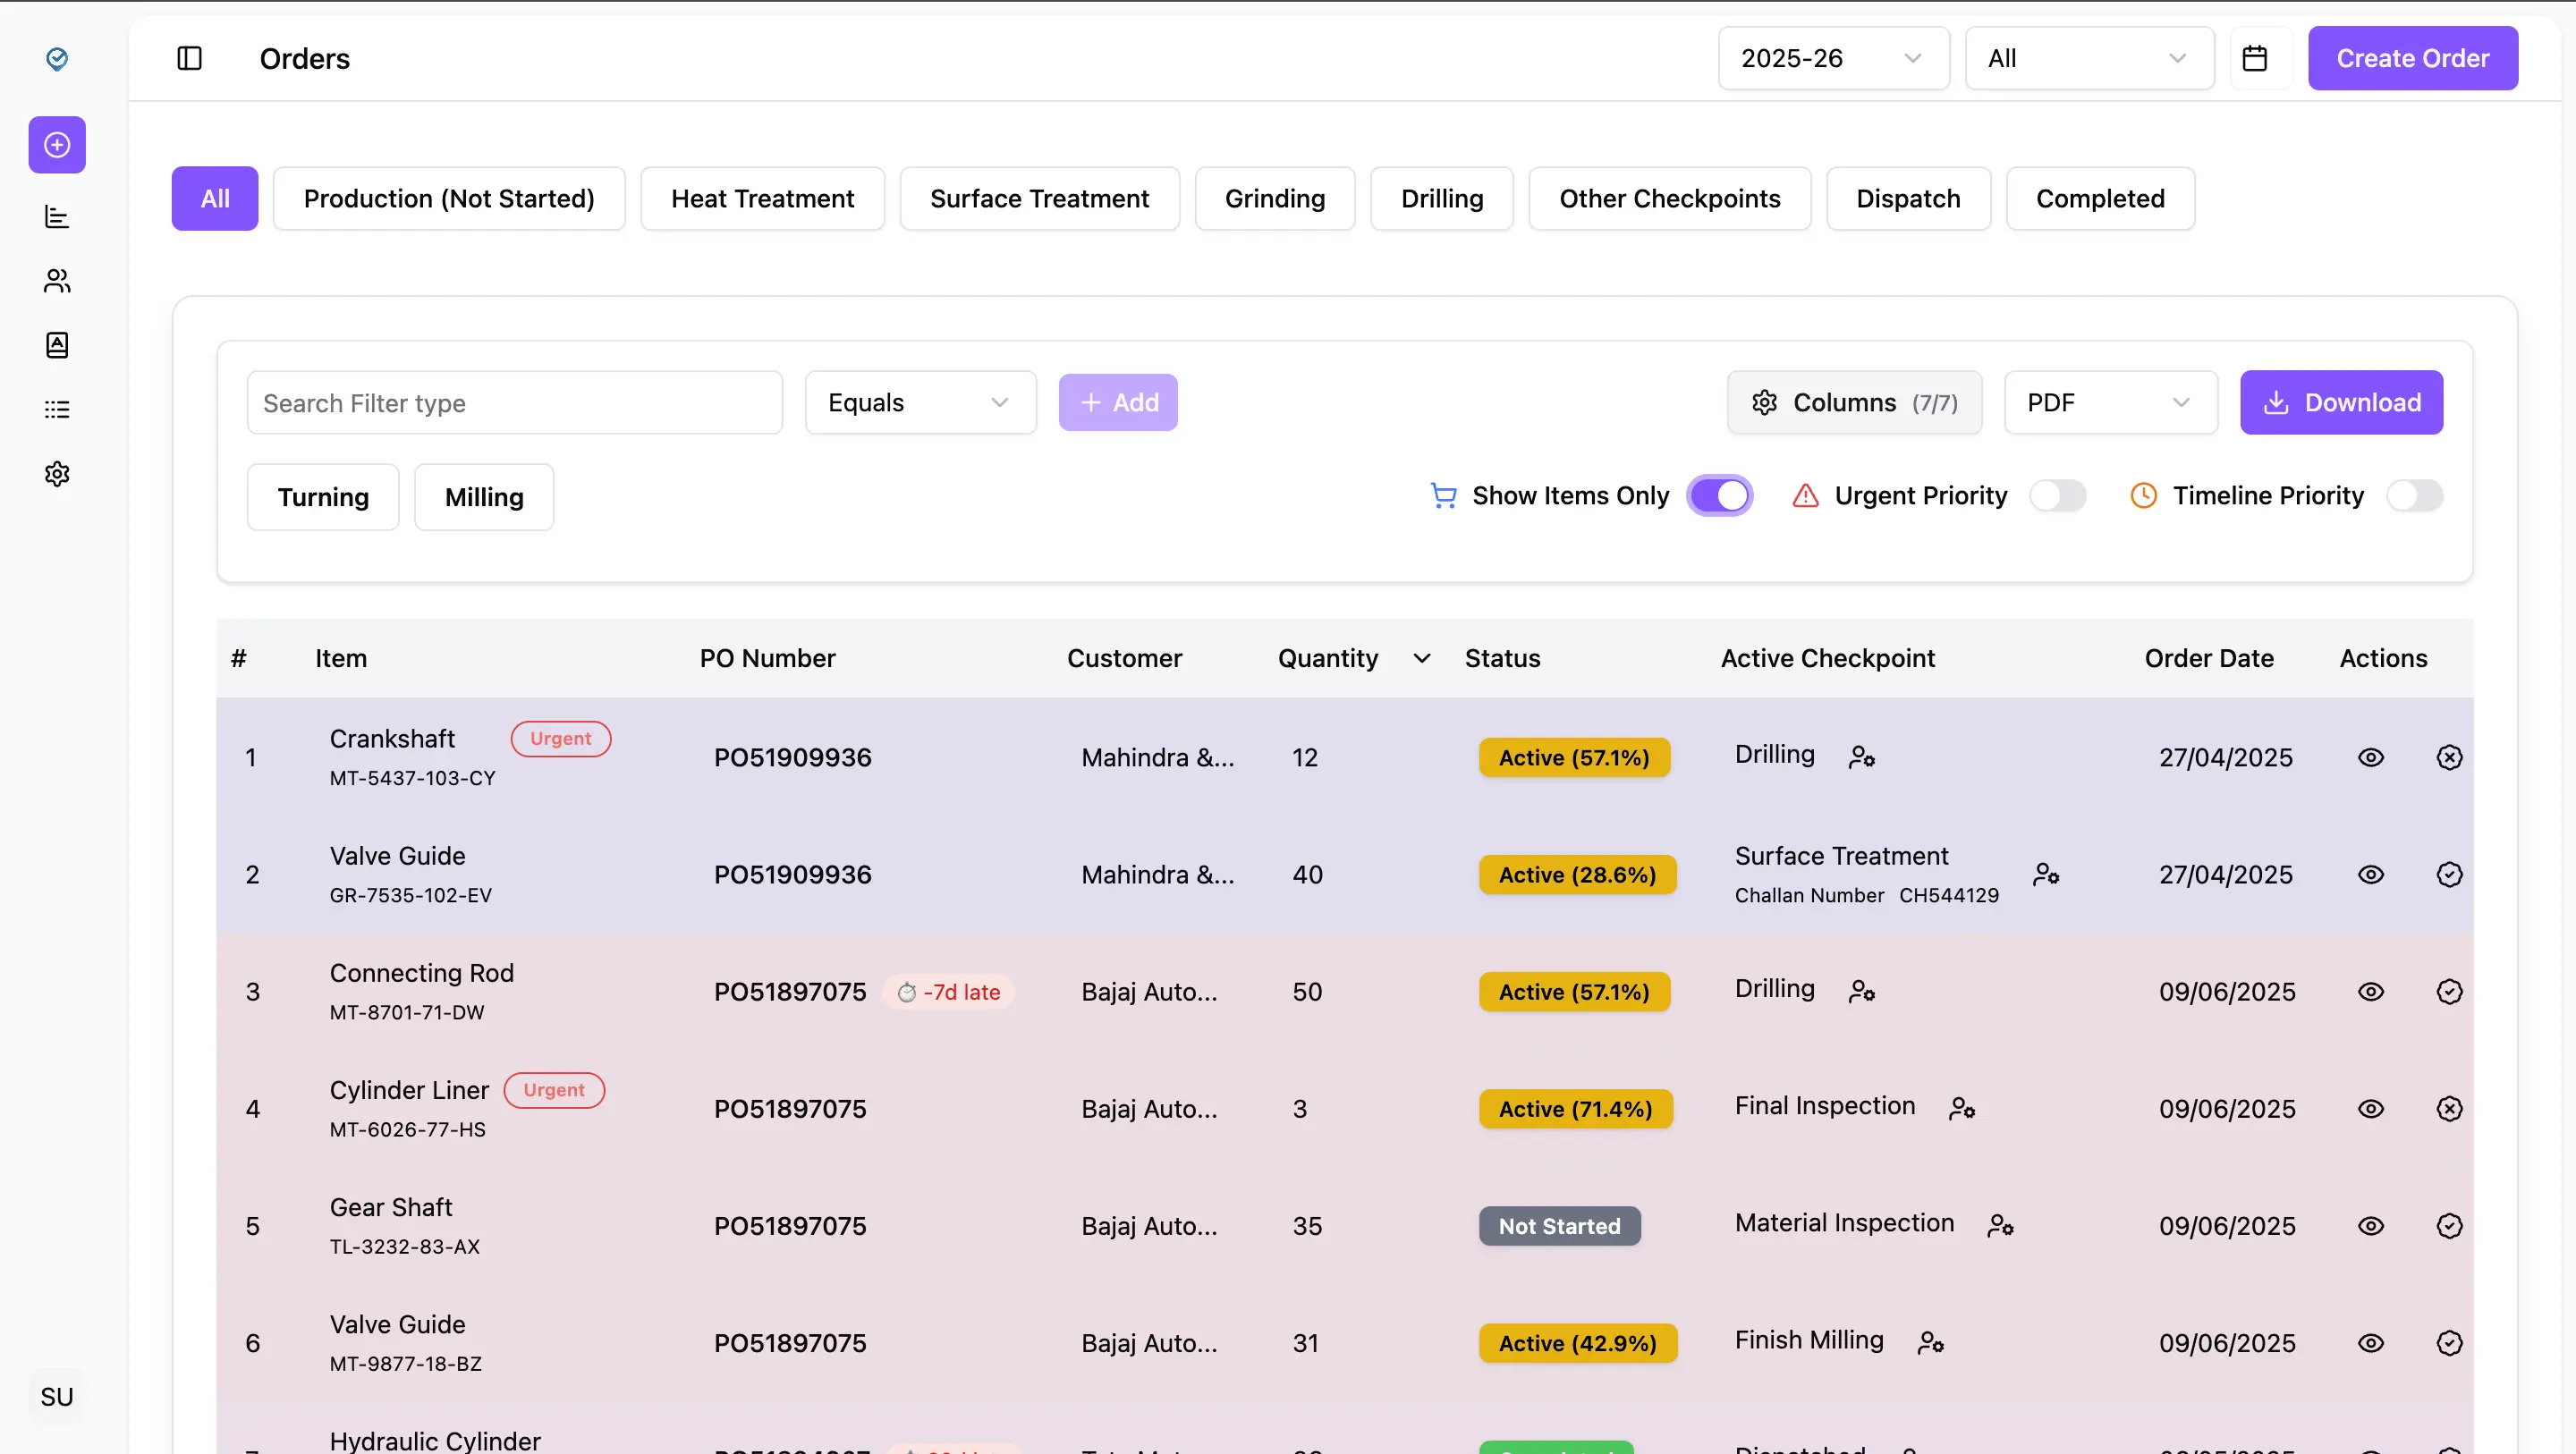This screenshot has width=2576, height=1454.
Task: Open the 2025-26 year dropdown
Action: click(x=1832, y=58)
